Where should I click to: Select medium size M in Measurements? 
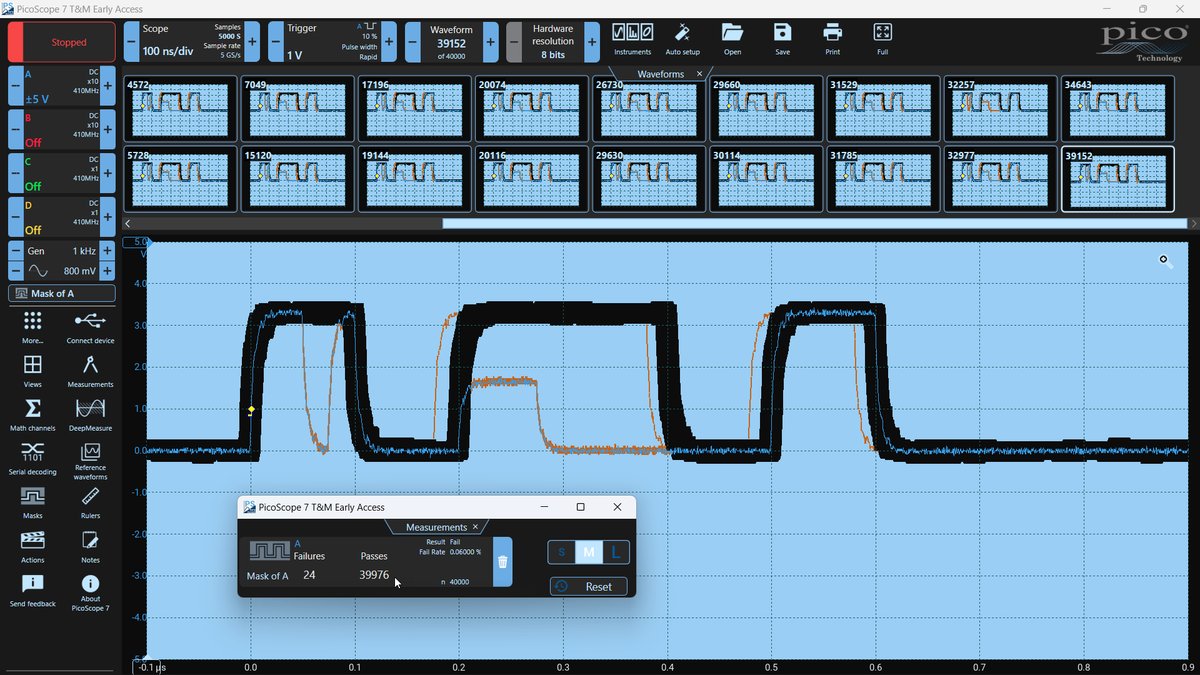pos(590,551)
